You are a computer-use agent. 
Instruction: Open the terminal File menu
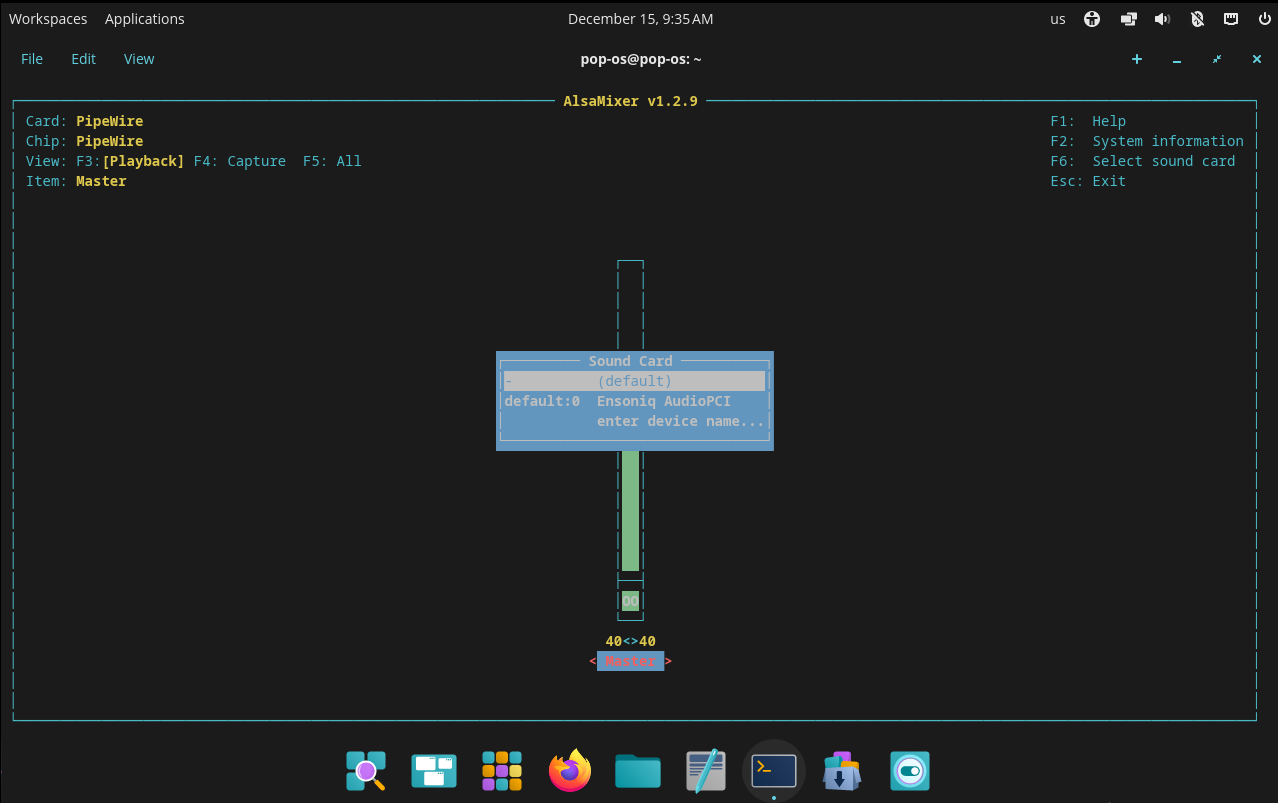coord(32,59)
